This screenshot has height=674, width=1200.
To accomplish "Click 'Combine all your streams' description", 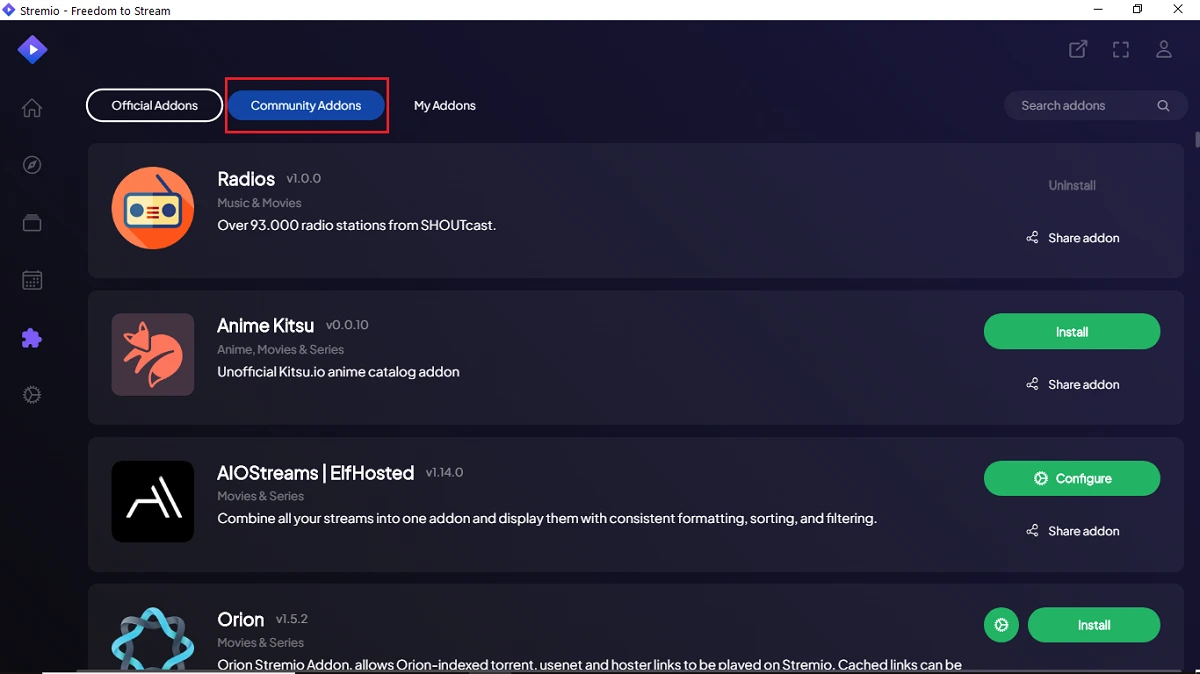I will (x=547, y=518).
